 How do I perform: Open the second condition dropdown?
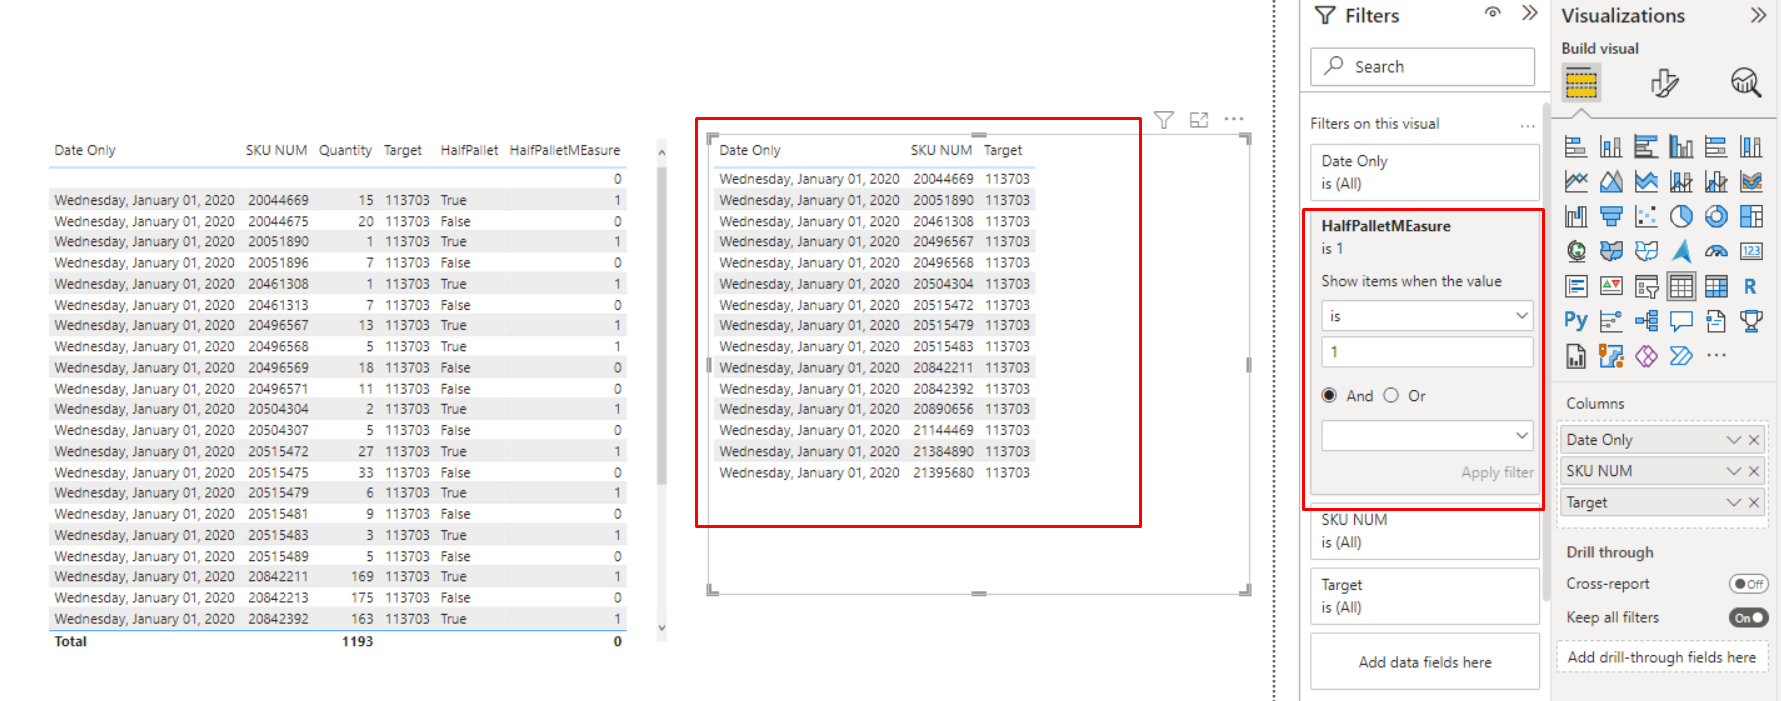1427,435
